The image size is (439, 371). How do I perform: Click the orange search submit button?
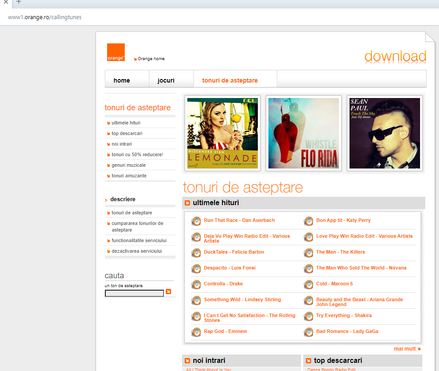(168, 291)
